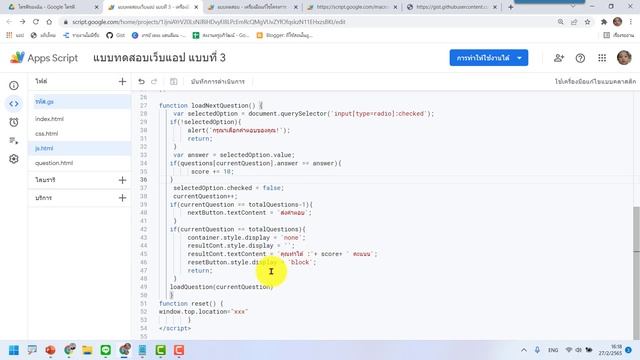Image resolution: width=640 pixels, height=360 pixels.
Task: Open Blogger bookmark in bookmarks bar
Action: coord(284,35)
